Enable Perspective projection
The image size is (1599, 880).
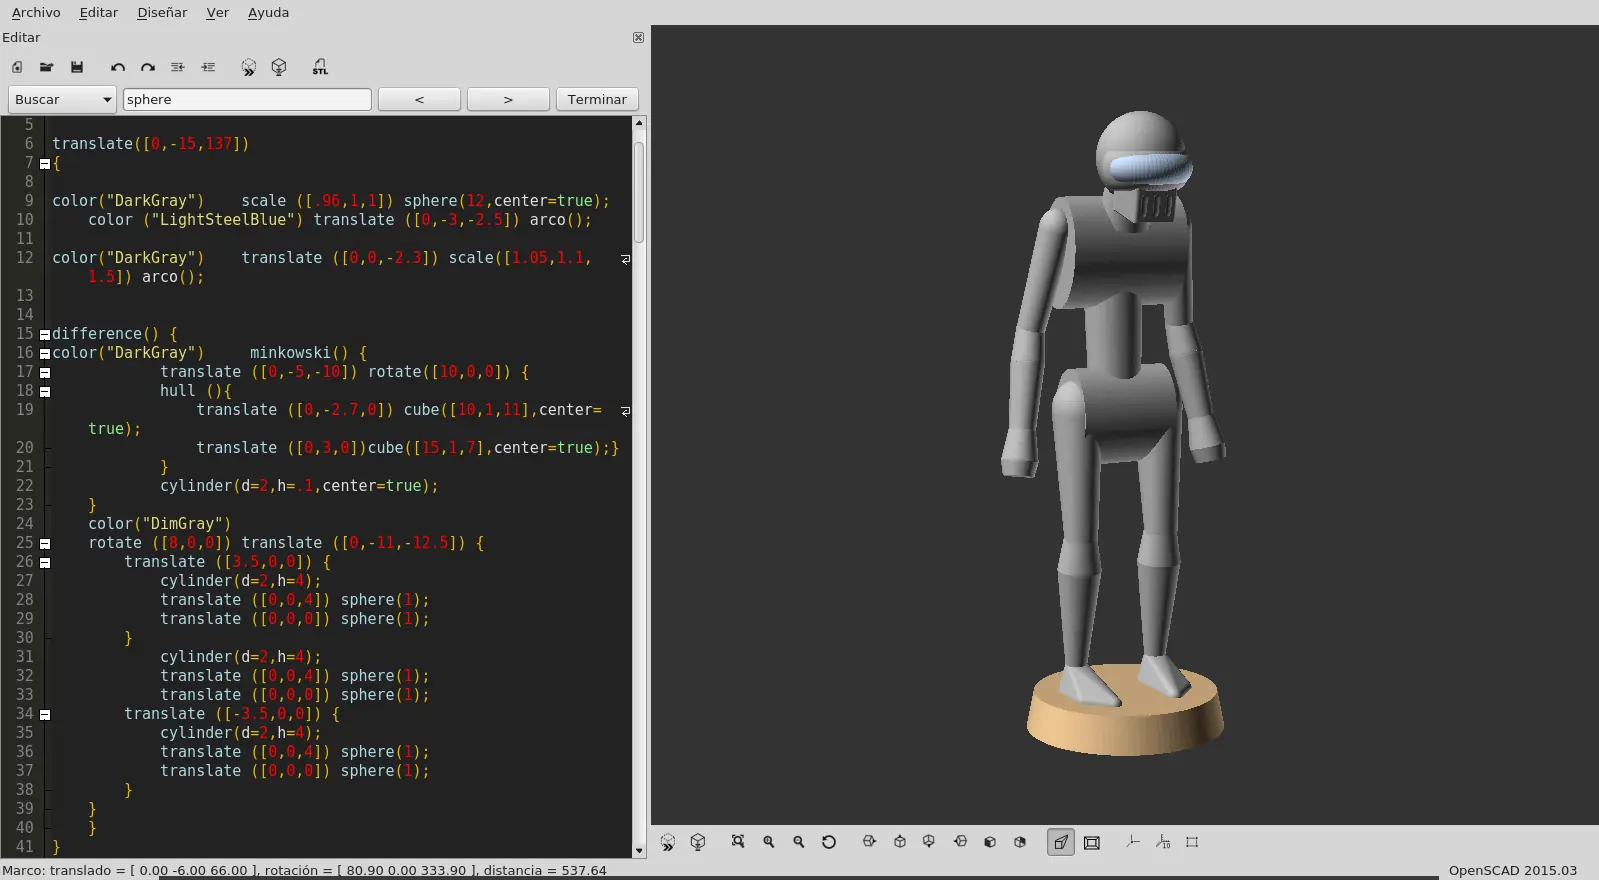[1061, 842]
